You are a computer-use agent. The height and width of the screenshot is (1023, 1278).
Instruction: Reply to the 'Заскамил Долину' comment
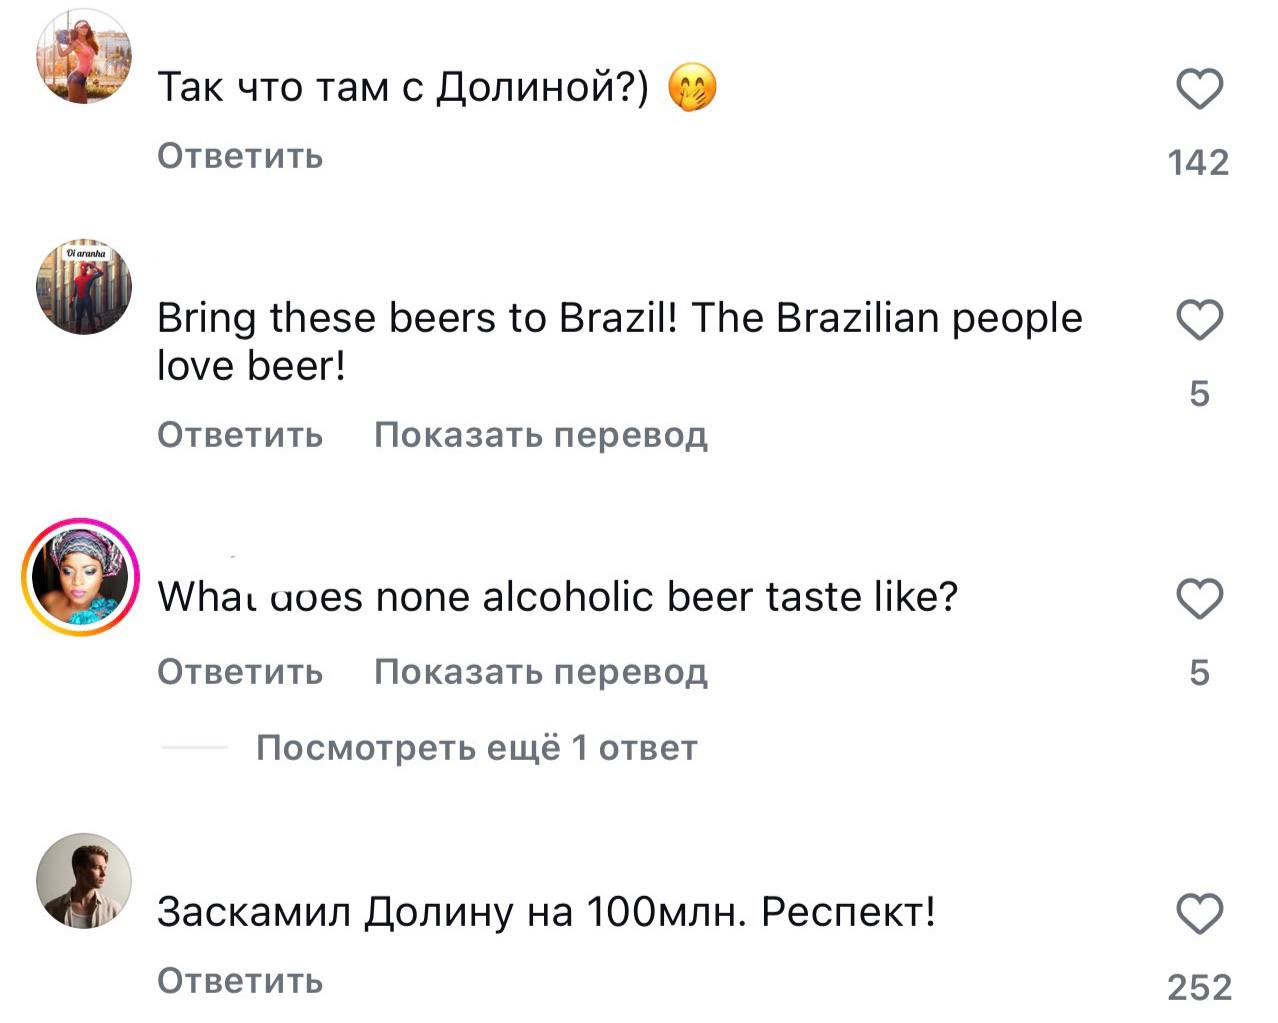240,981
